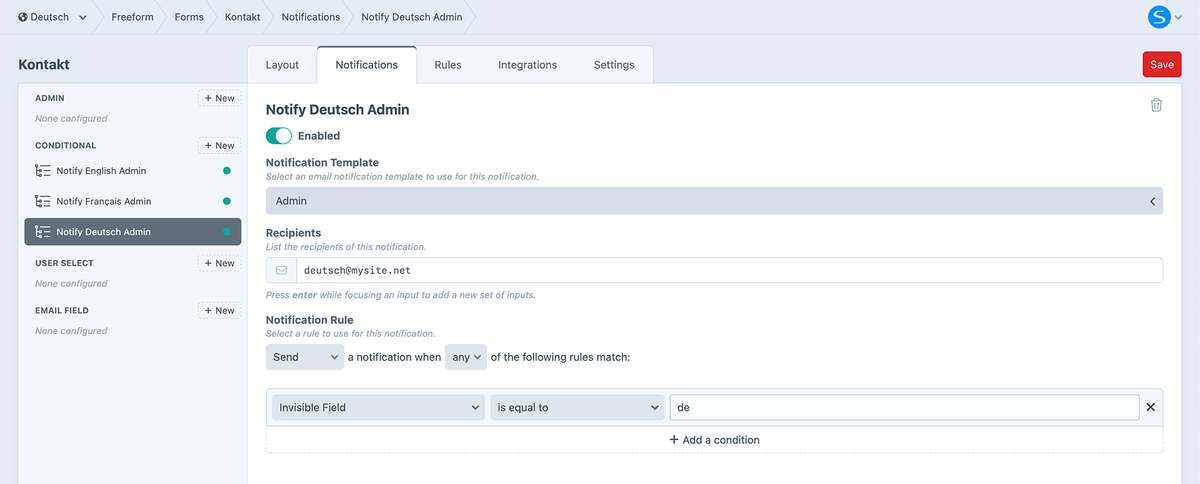Click the trash delete notification icon
1200x484 pixels.
tap(1156, 105)
